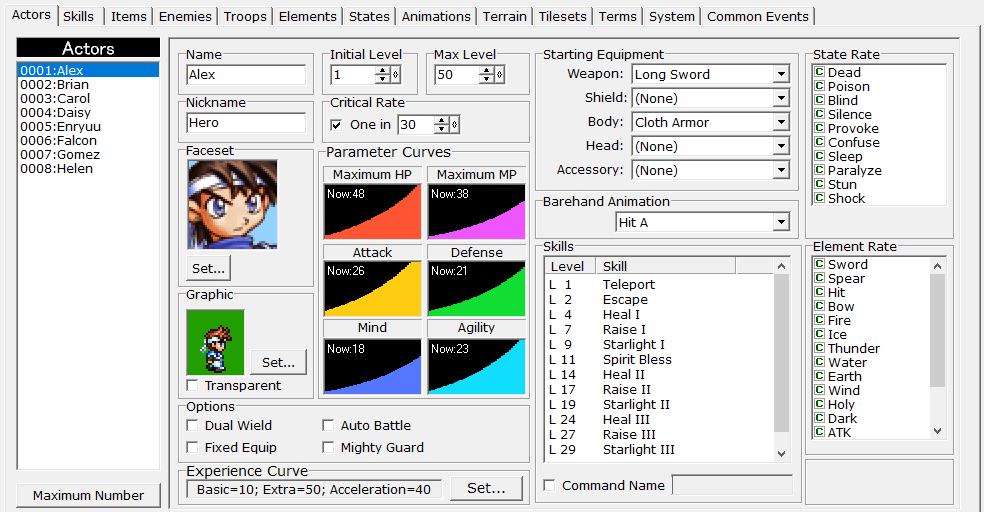The height and width of the screenshot is (512, 984).
Task: Enable the Dual Wield option
Action: (x=193, y=425)
